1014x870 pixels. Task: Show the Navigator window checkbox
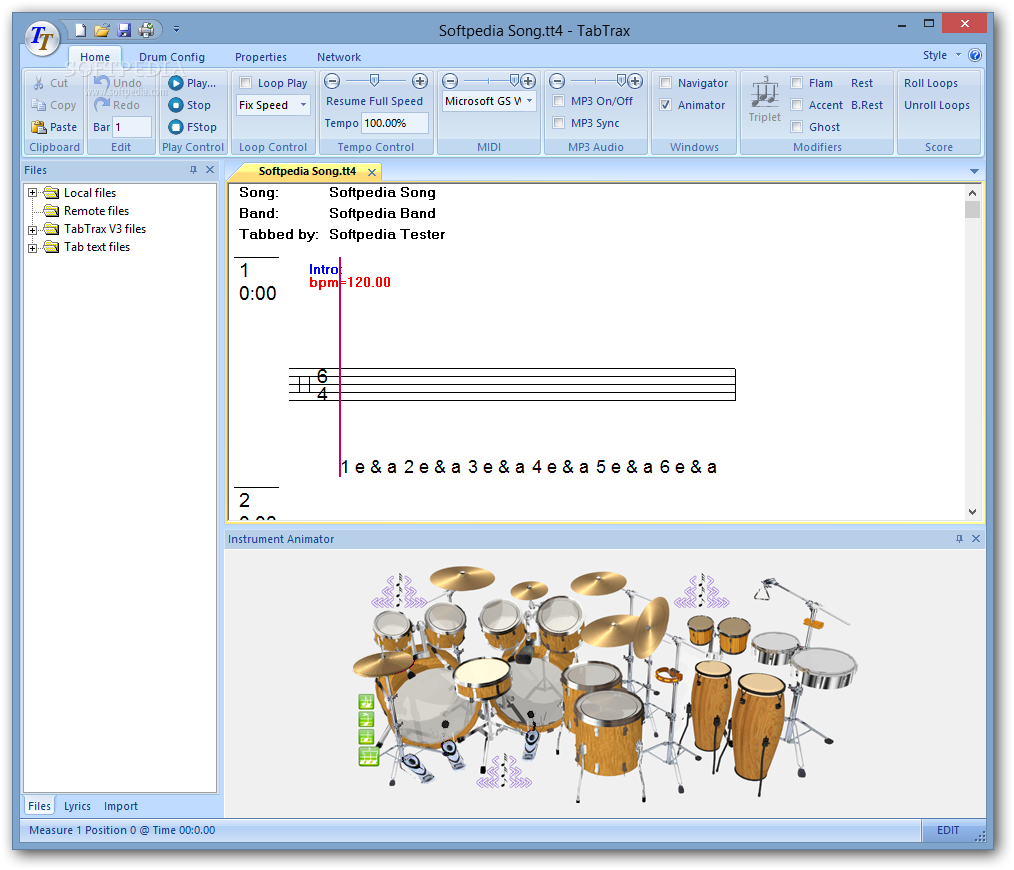coord(665,83)
